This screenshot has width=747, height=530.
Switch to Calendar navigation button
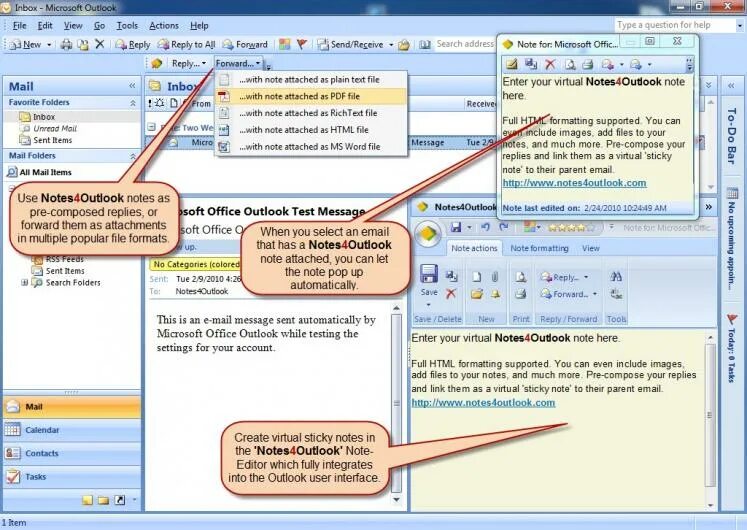click(x=72, y=430)
